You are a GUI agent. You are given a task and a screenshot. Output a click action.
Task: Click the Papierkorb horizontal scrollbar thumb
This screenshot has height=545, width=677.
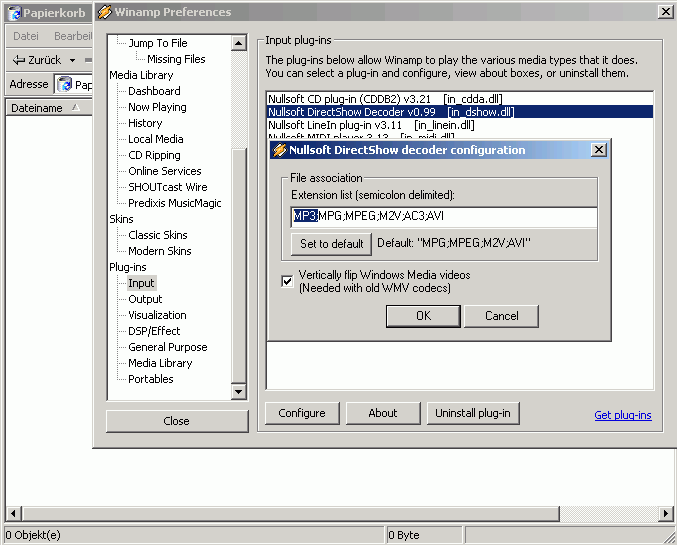tap(291, 513)
